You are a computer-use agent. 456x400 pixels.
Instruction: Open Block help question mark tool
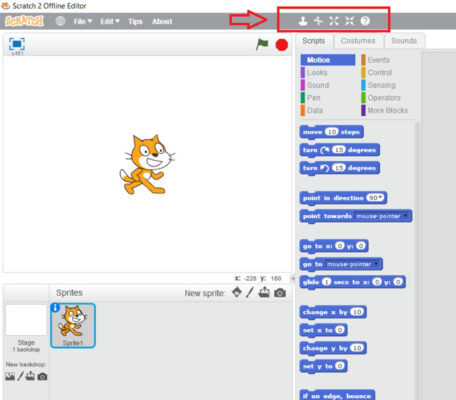click(x=365, y=21)
